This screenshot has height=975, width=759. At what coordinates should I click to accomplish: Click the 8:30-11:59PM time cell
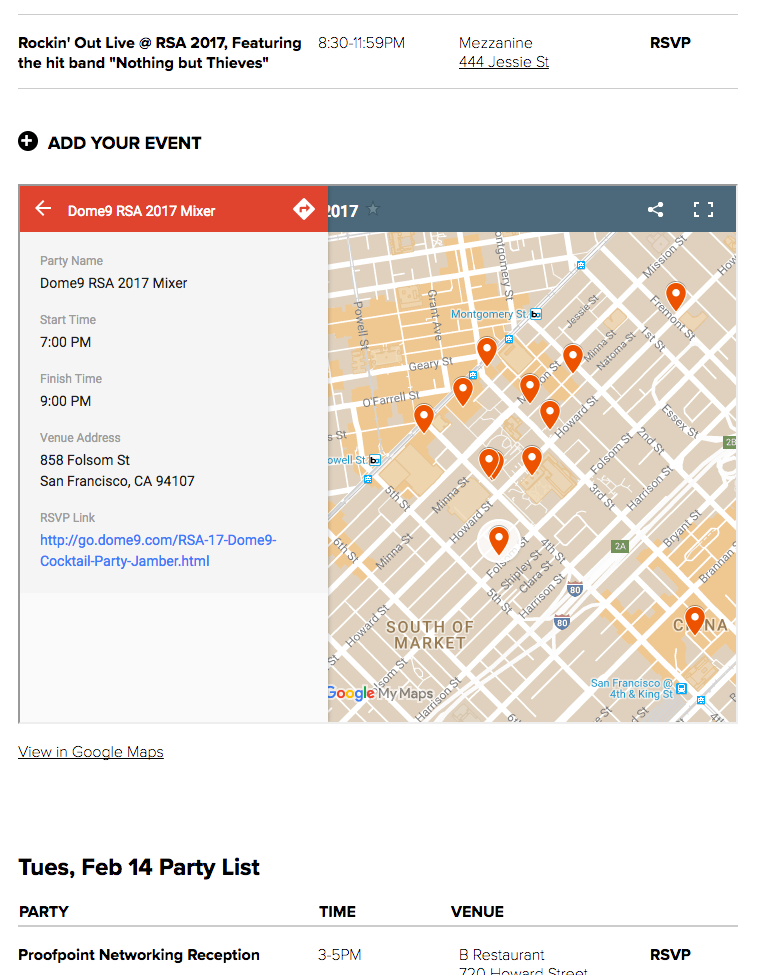click(x=361, y=43)
